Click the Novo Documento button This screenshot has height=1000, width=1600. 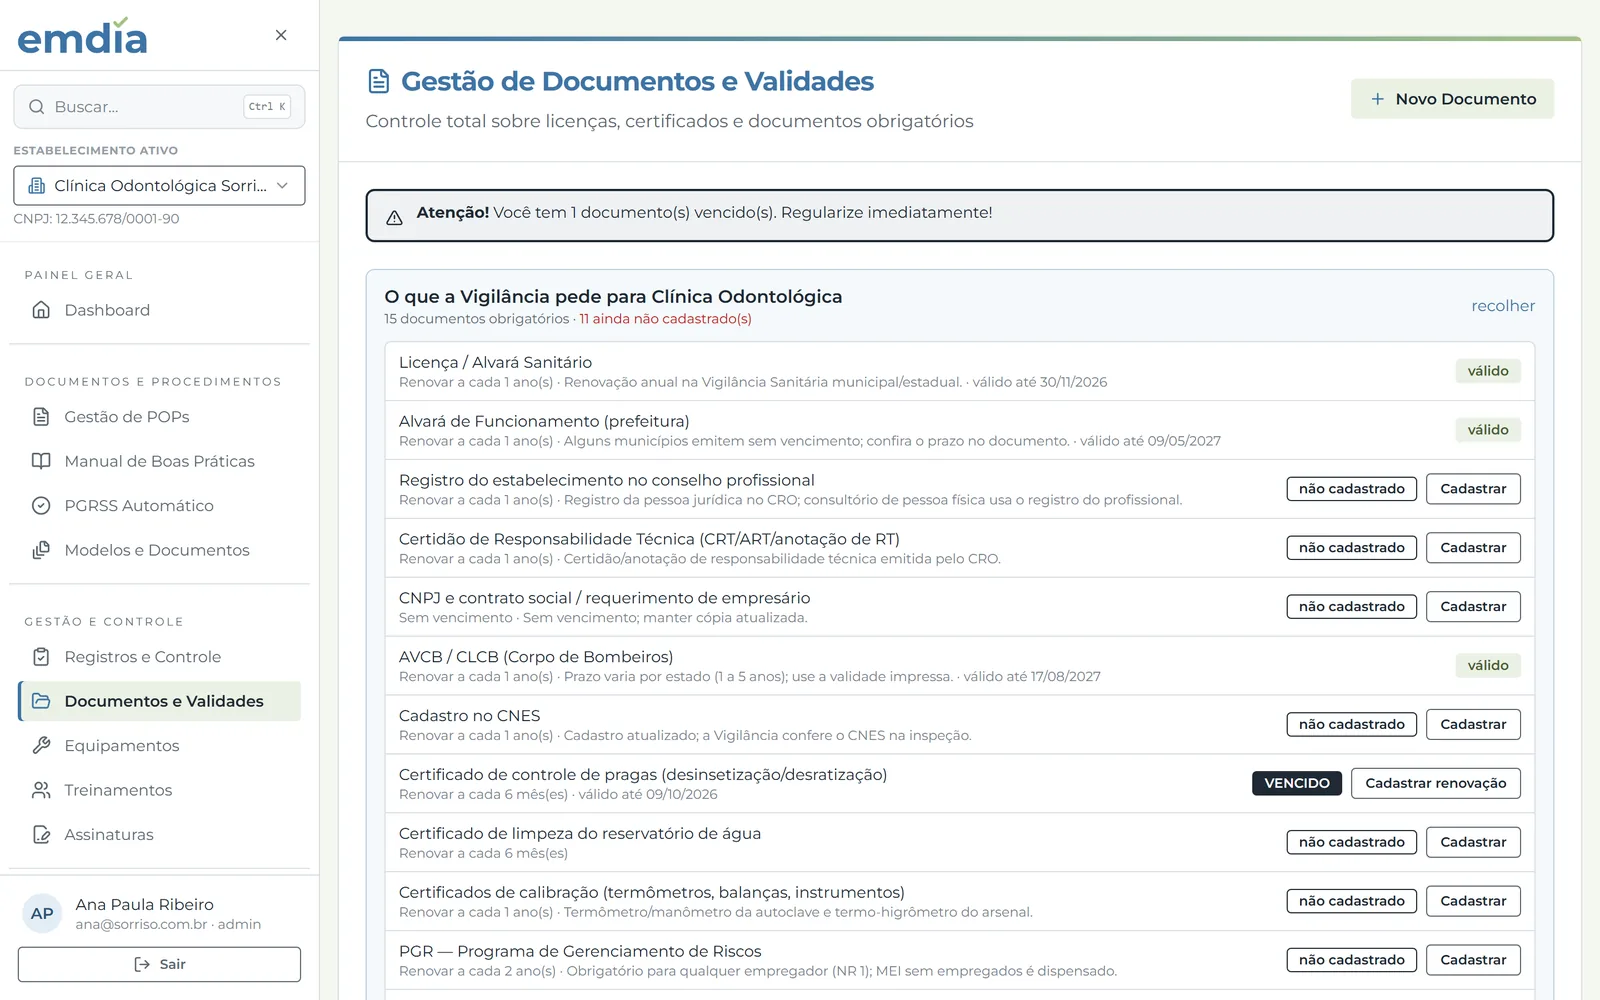point(1452,99)
